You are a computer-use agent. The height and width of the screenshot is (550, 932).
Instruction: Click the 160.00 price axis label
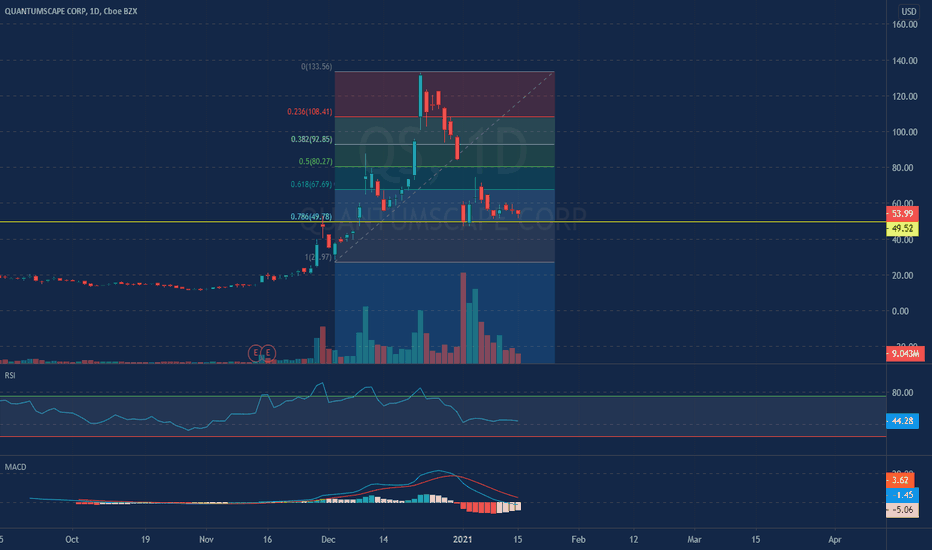(x=905, y=24)
